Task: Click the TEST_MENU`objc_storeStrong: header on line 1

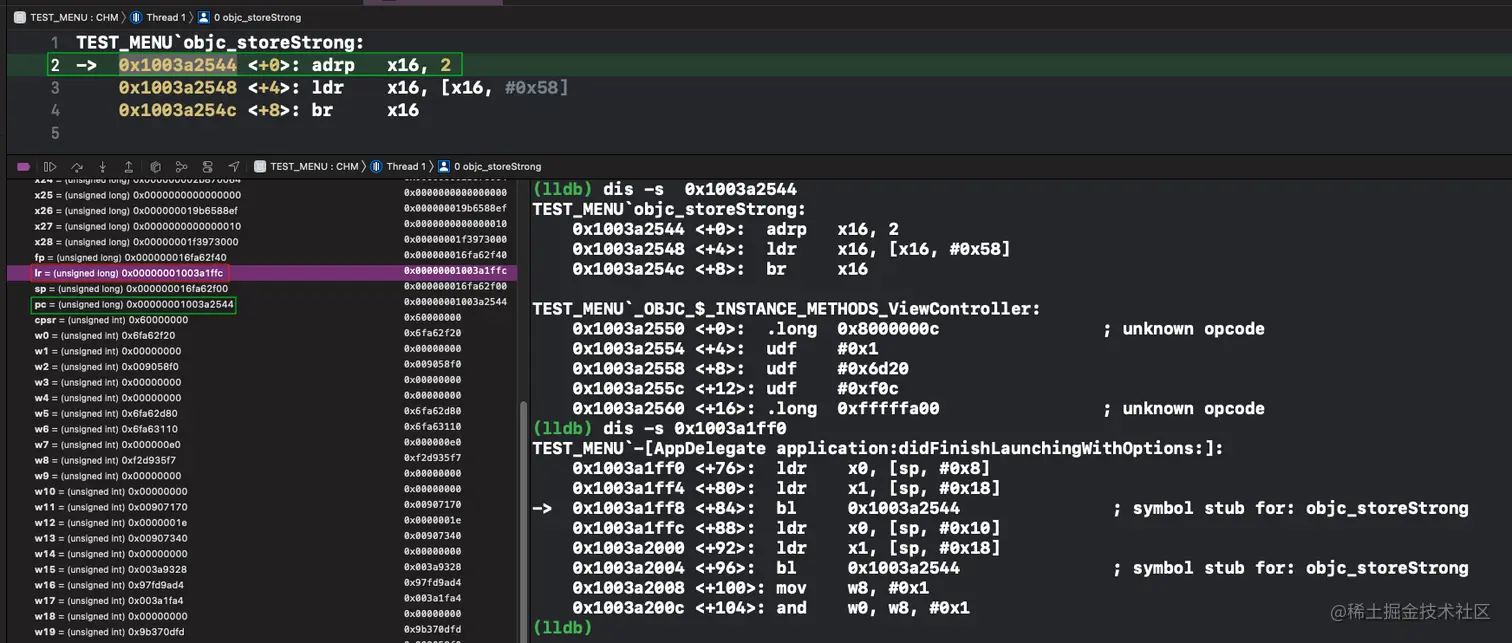Action: tap(220, 43)
